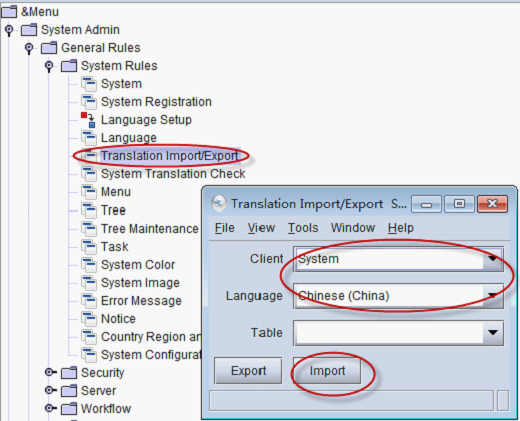Click the System window icon
This screenshot has height=421, width=520.
pyautogui.click(x=89, y=84)
